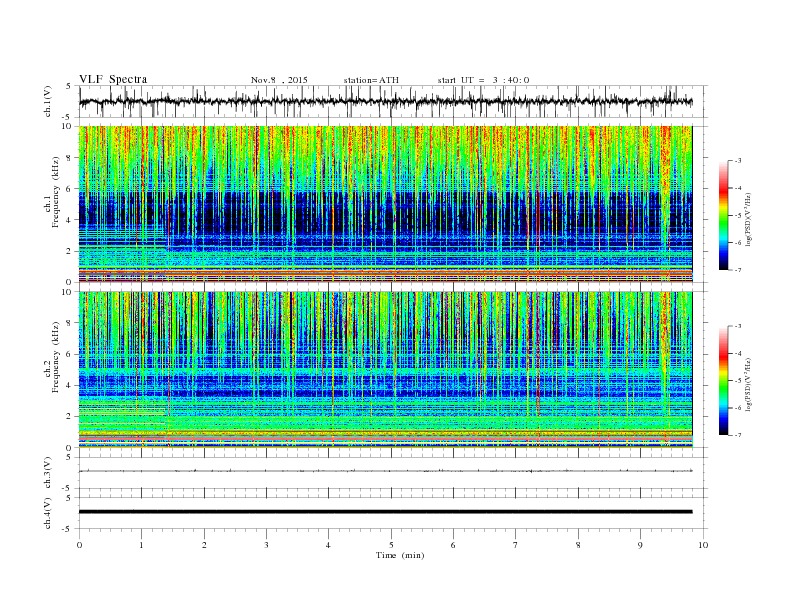Click the "ch.1(V)" axis label
Viewport: 792px width, 612px height.
[x=48, y=103]
